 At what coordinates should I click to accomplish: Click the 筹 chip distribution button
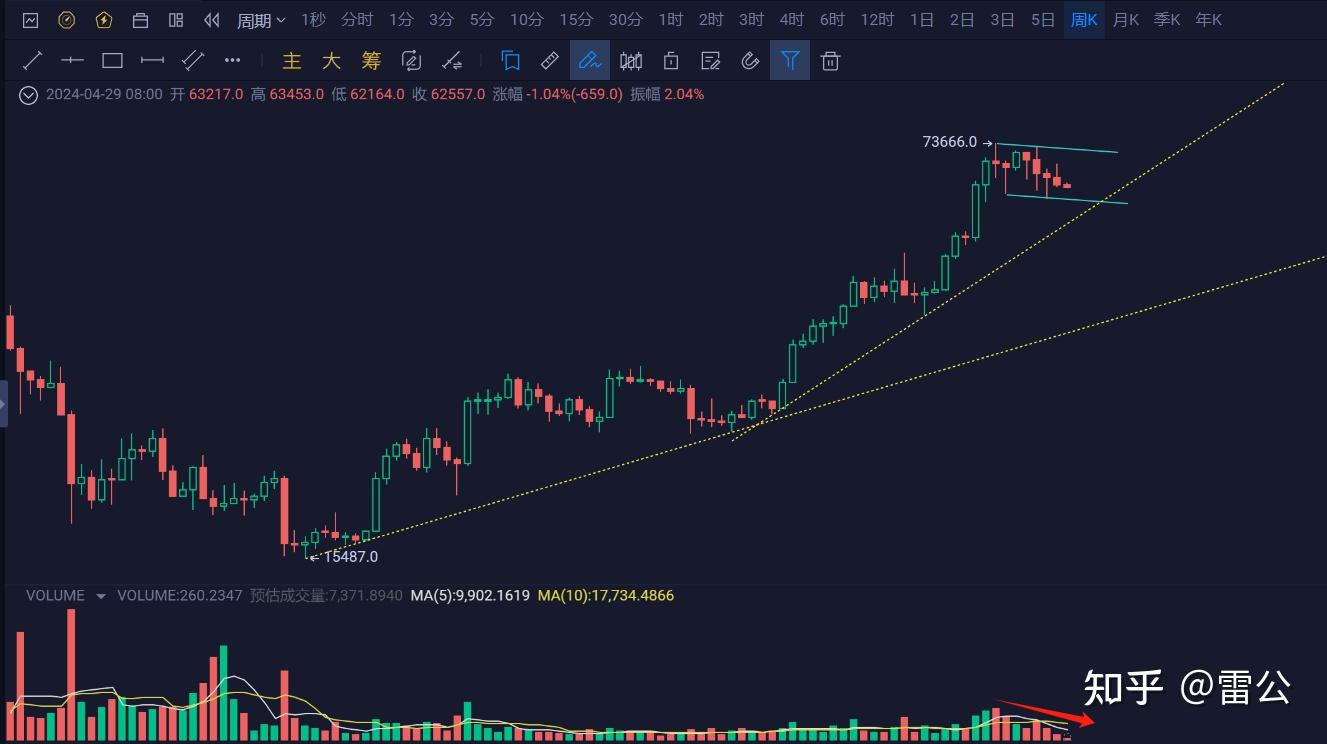click(x=371, y=61)
